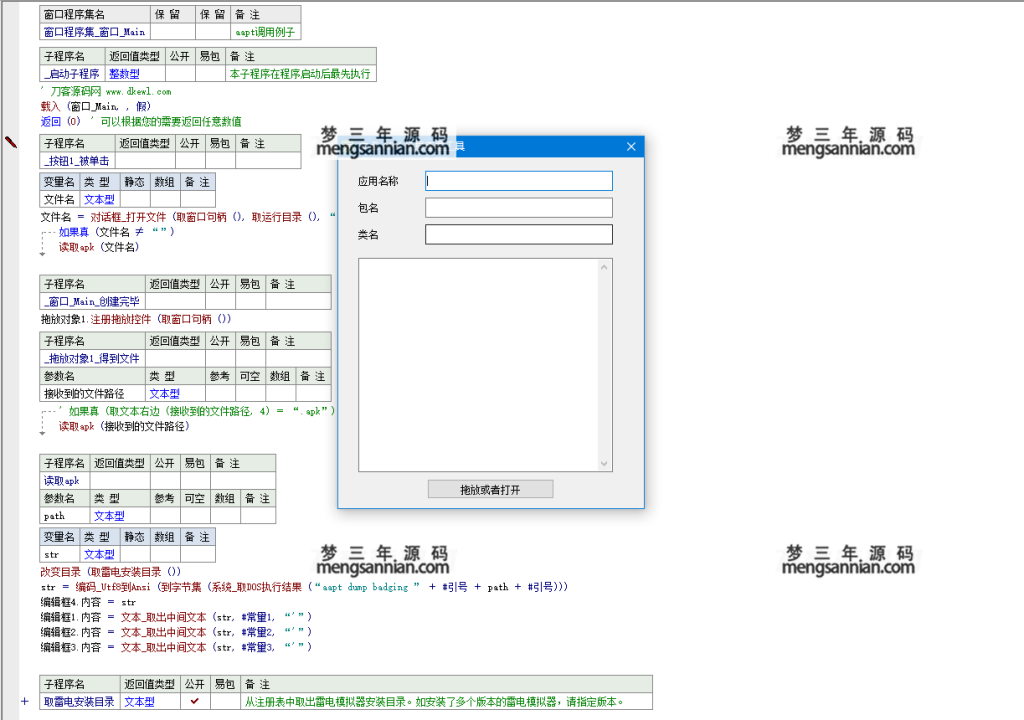Select the 类名 input field
1024x720 pixels.
(518, 235)
